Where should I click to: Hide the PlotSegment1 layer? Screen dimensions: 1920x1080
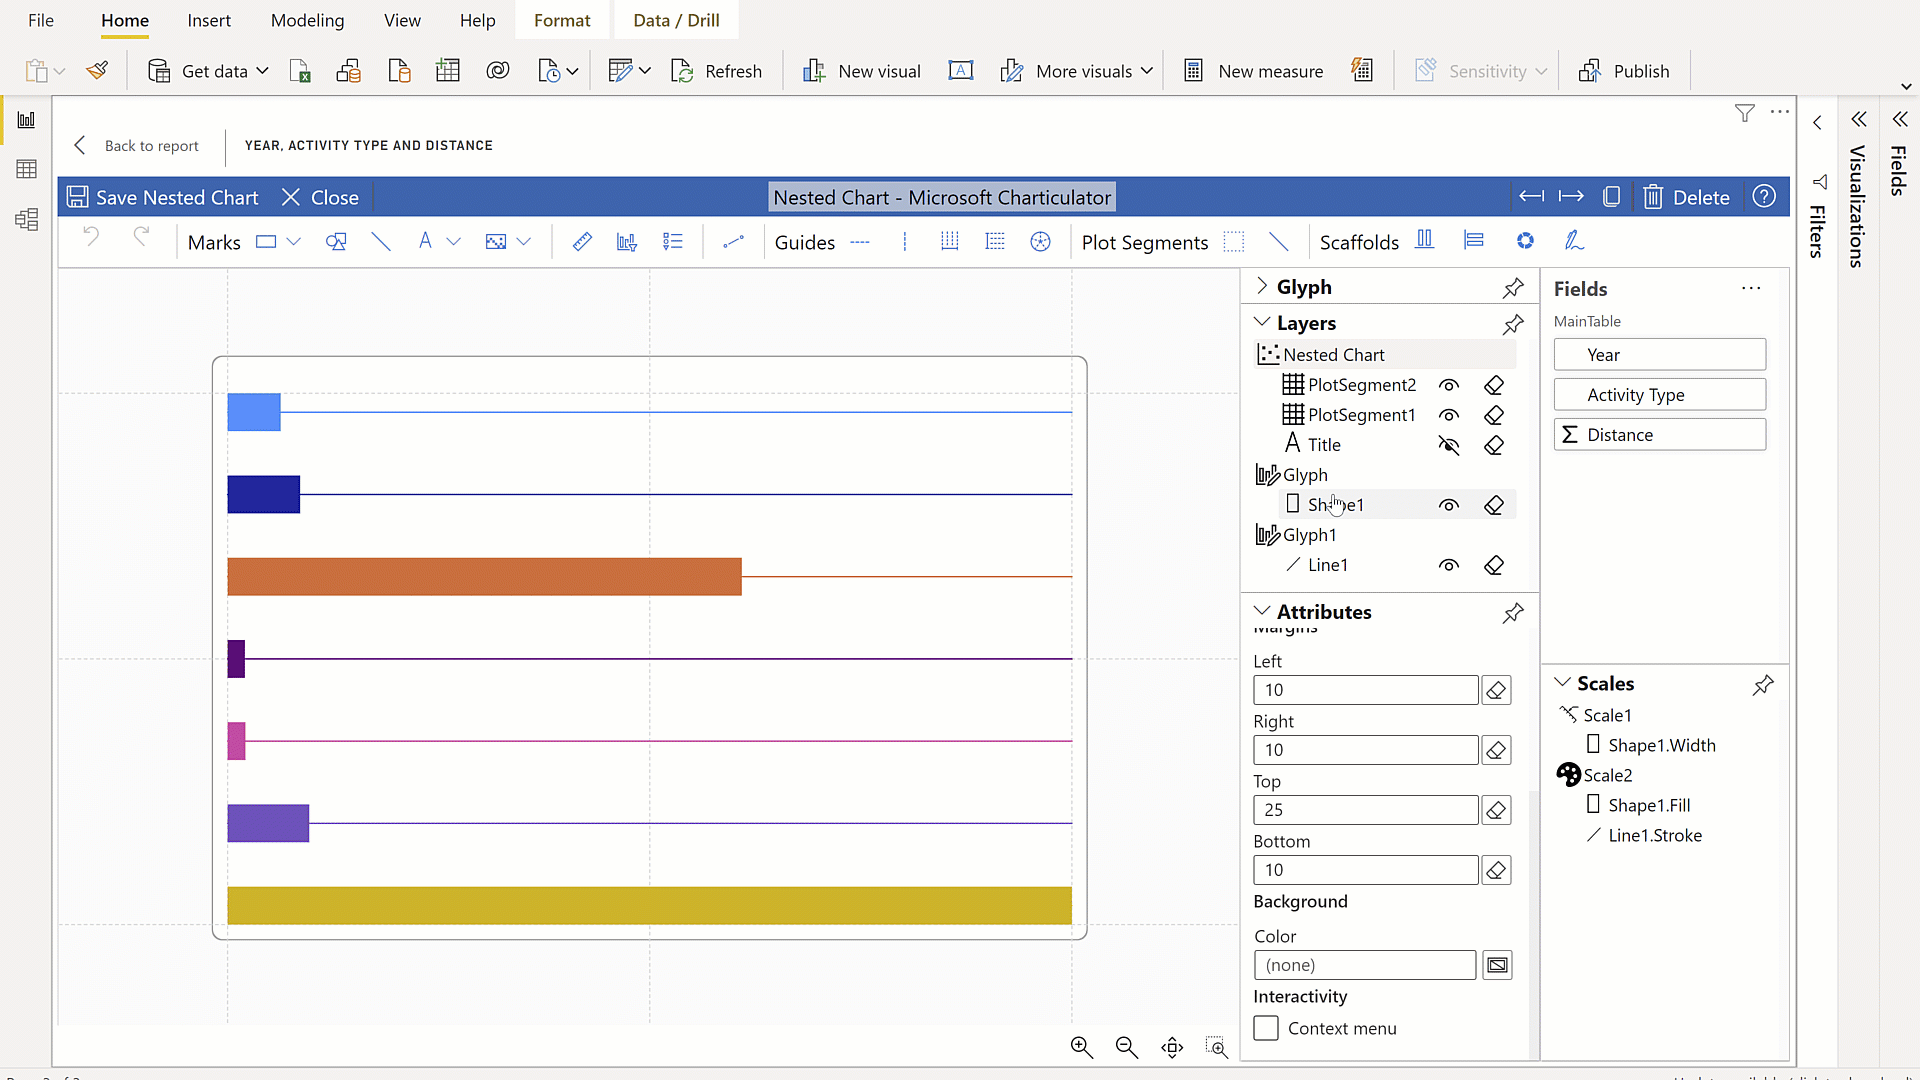tap(1449, 415)
